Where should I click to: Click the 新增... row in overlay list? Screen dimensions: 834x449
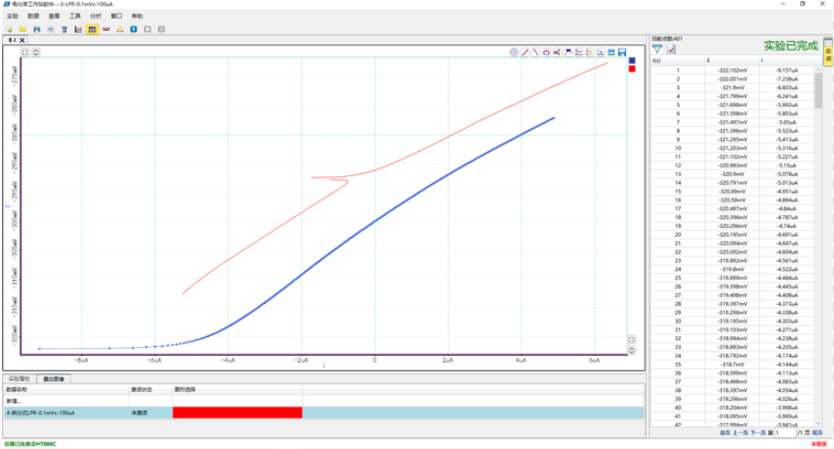tap(323, 401)
